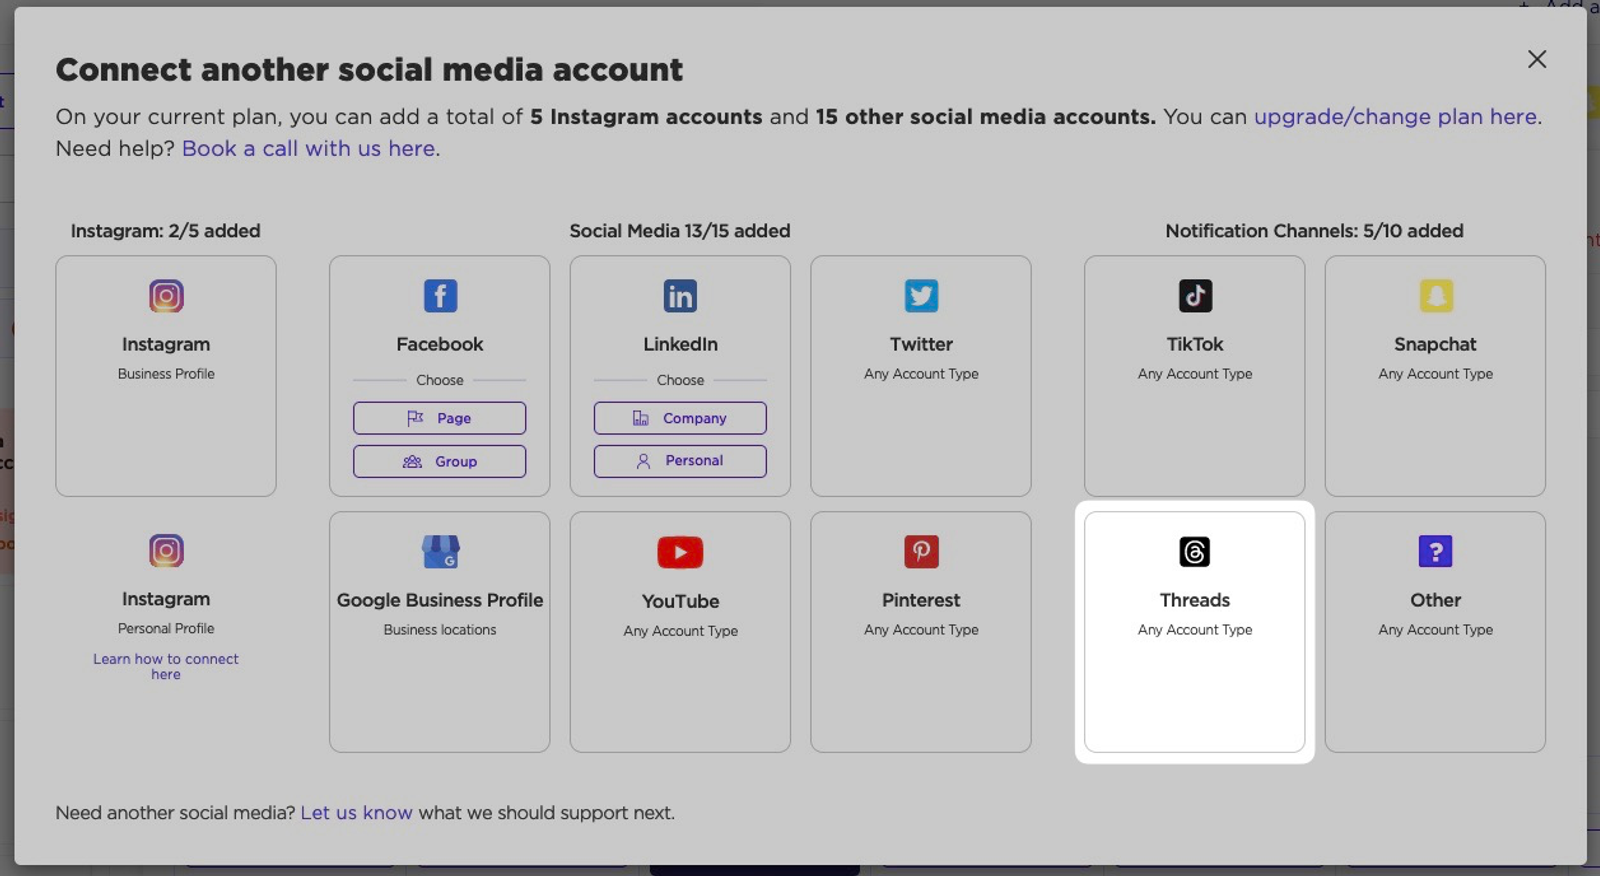The image size is (1600, 876).
Task: Click the Facebook card title
Action: coord(440,344)
